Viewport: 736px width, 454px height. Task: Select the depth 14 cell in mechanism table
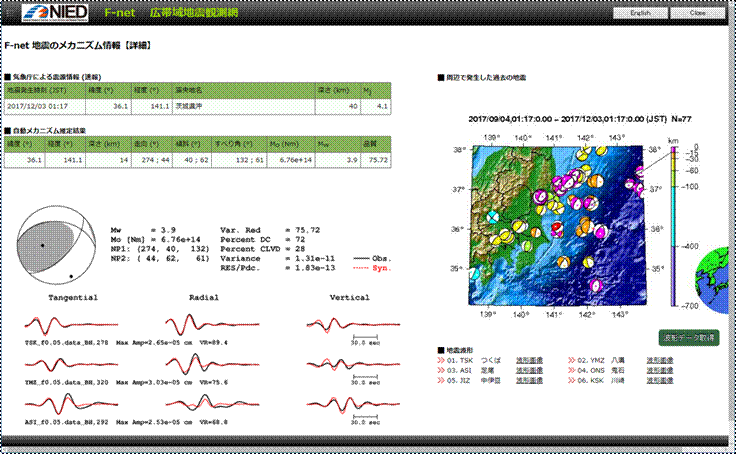(108, 160)
